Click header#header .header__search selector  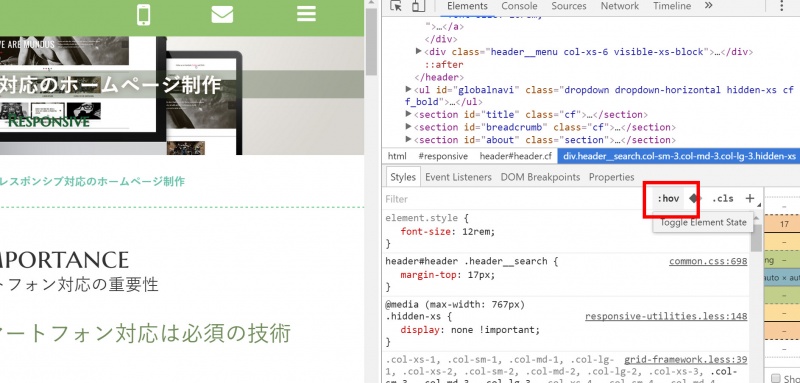point(466,262)
